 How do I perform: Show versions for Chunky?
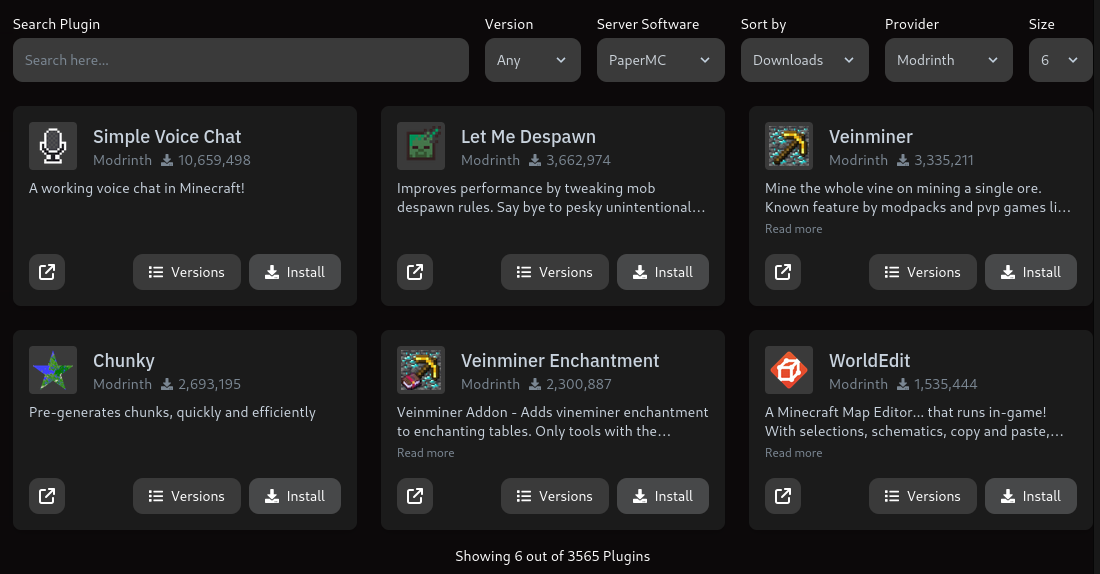187,496
